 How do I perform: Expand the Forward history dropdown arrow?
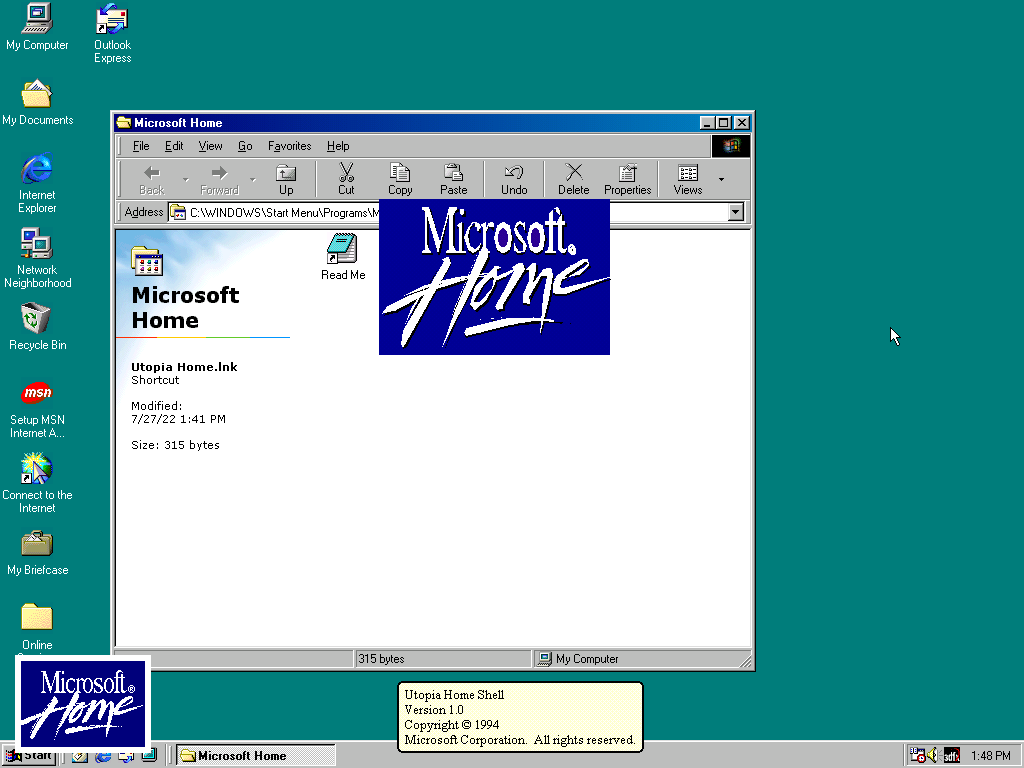pos(253,180)
